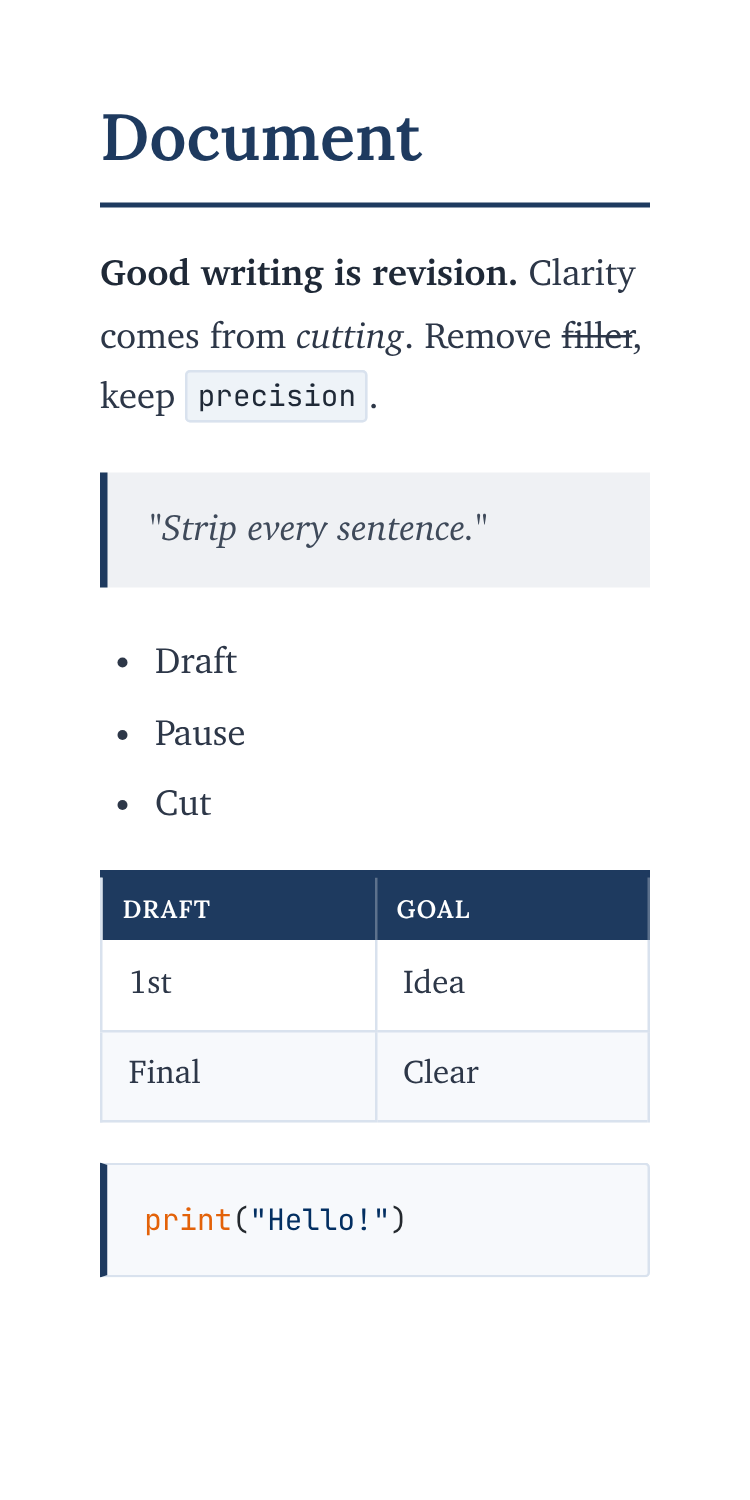Click the 'Strip every sentence.' blockquote

[375, 530]
